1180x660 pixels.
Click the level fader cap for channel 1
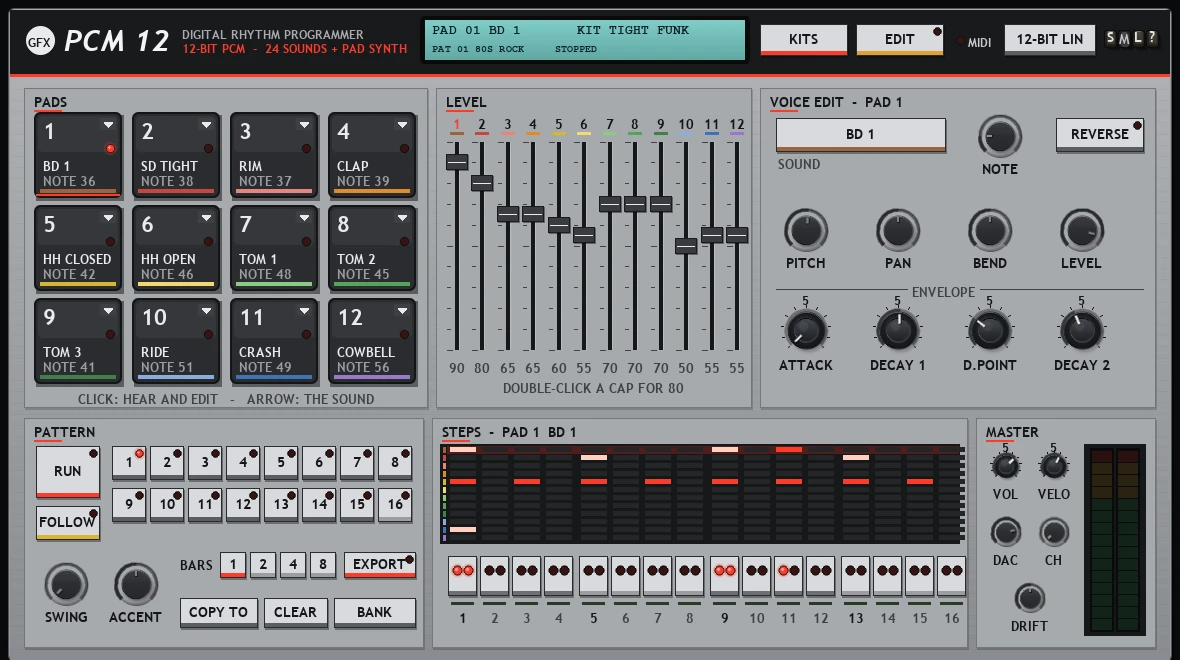pos(457,162)
